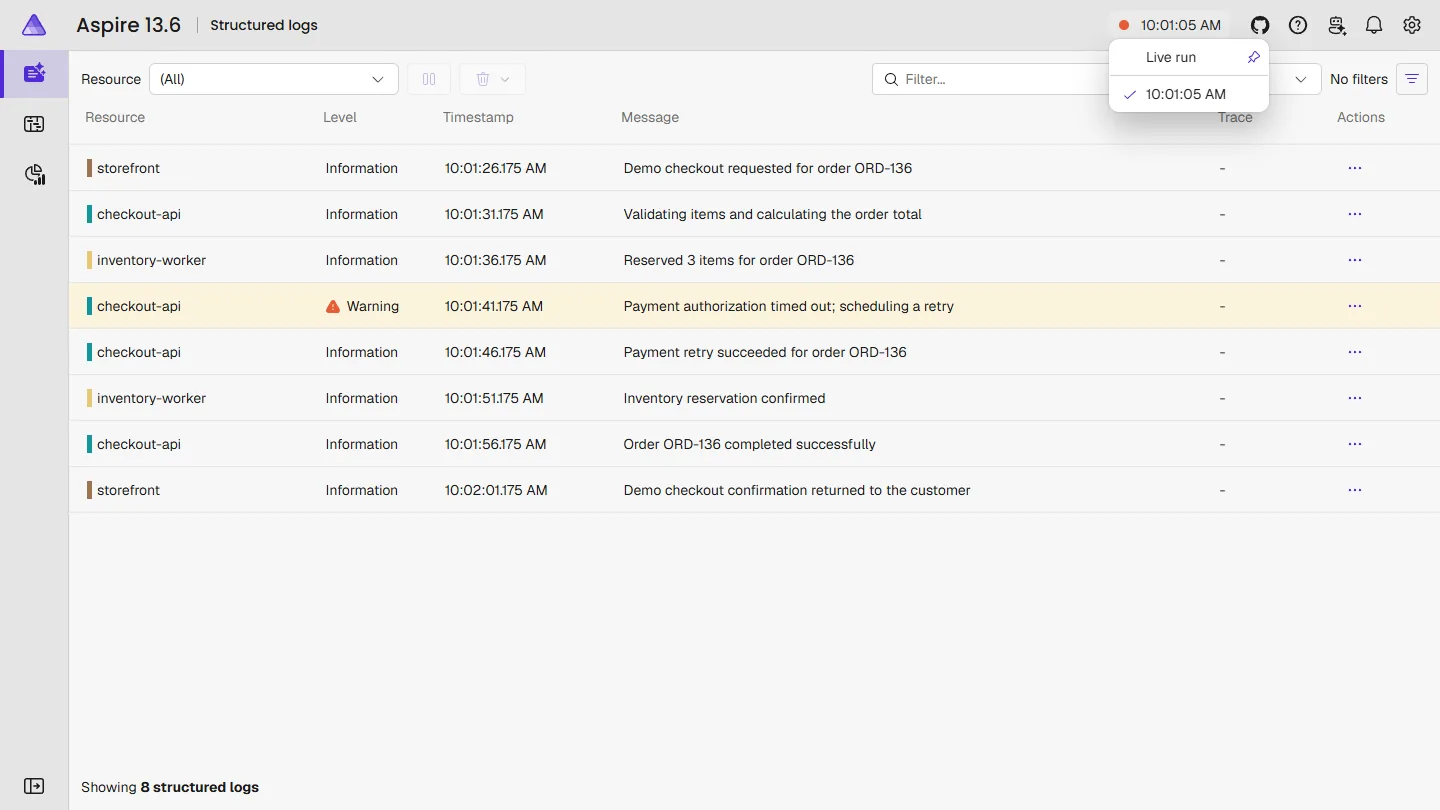Open actions for 'Reserved 3 items' row

(x=1355, y=260)
